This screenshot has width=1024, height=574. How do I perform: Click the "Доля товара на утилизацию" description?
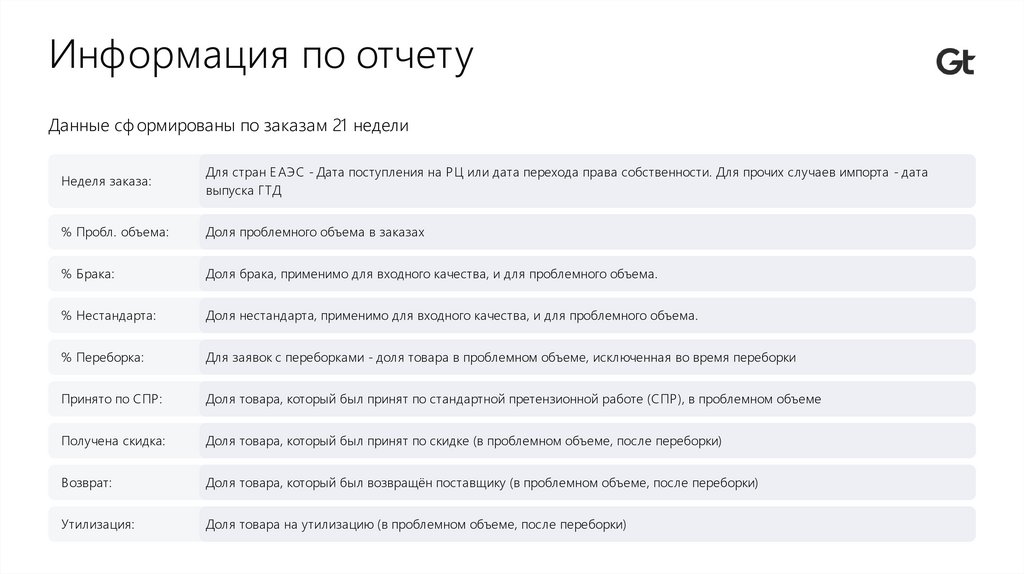[416, 524]
